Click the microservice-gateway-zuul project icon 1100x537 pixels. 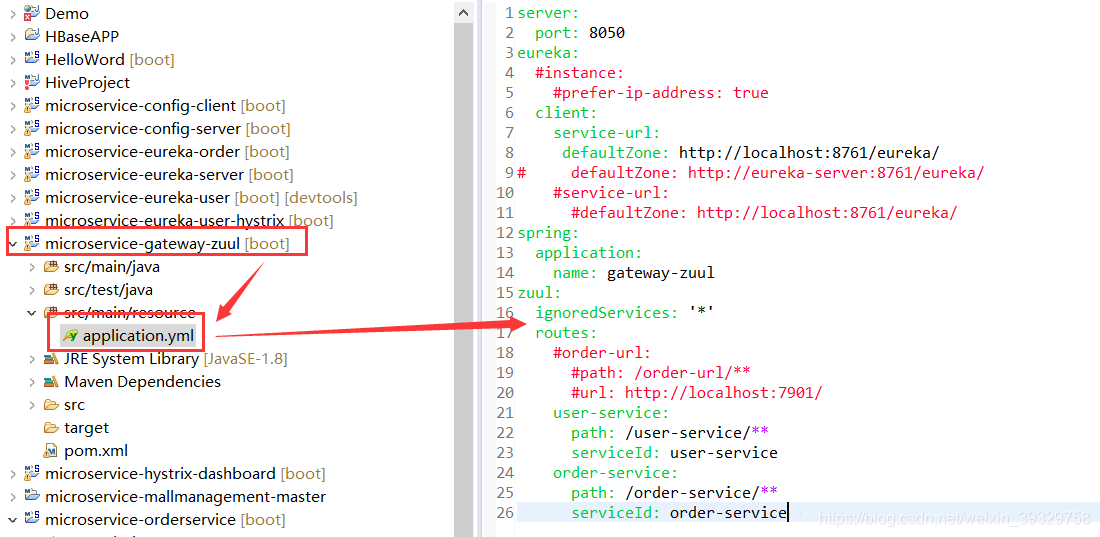click(x=32, y=244)
